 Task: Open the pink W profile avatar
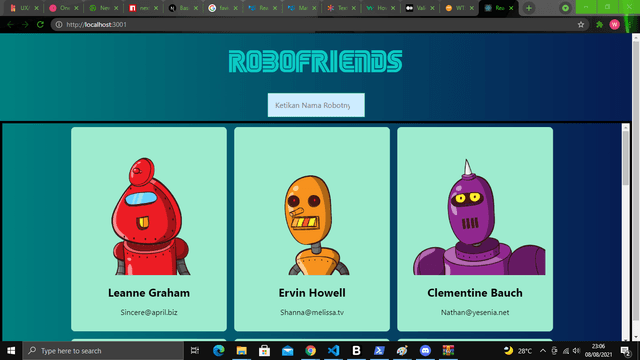pos(614,24)
